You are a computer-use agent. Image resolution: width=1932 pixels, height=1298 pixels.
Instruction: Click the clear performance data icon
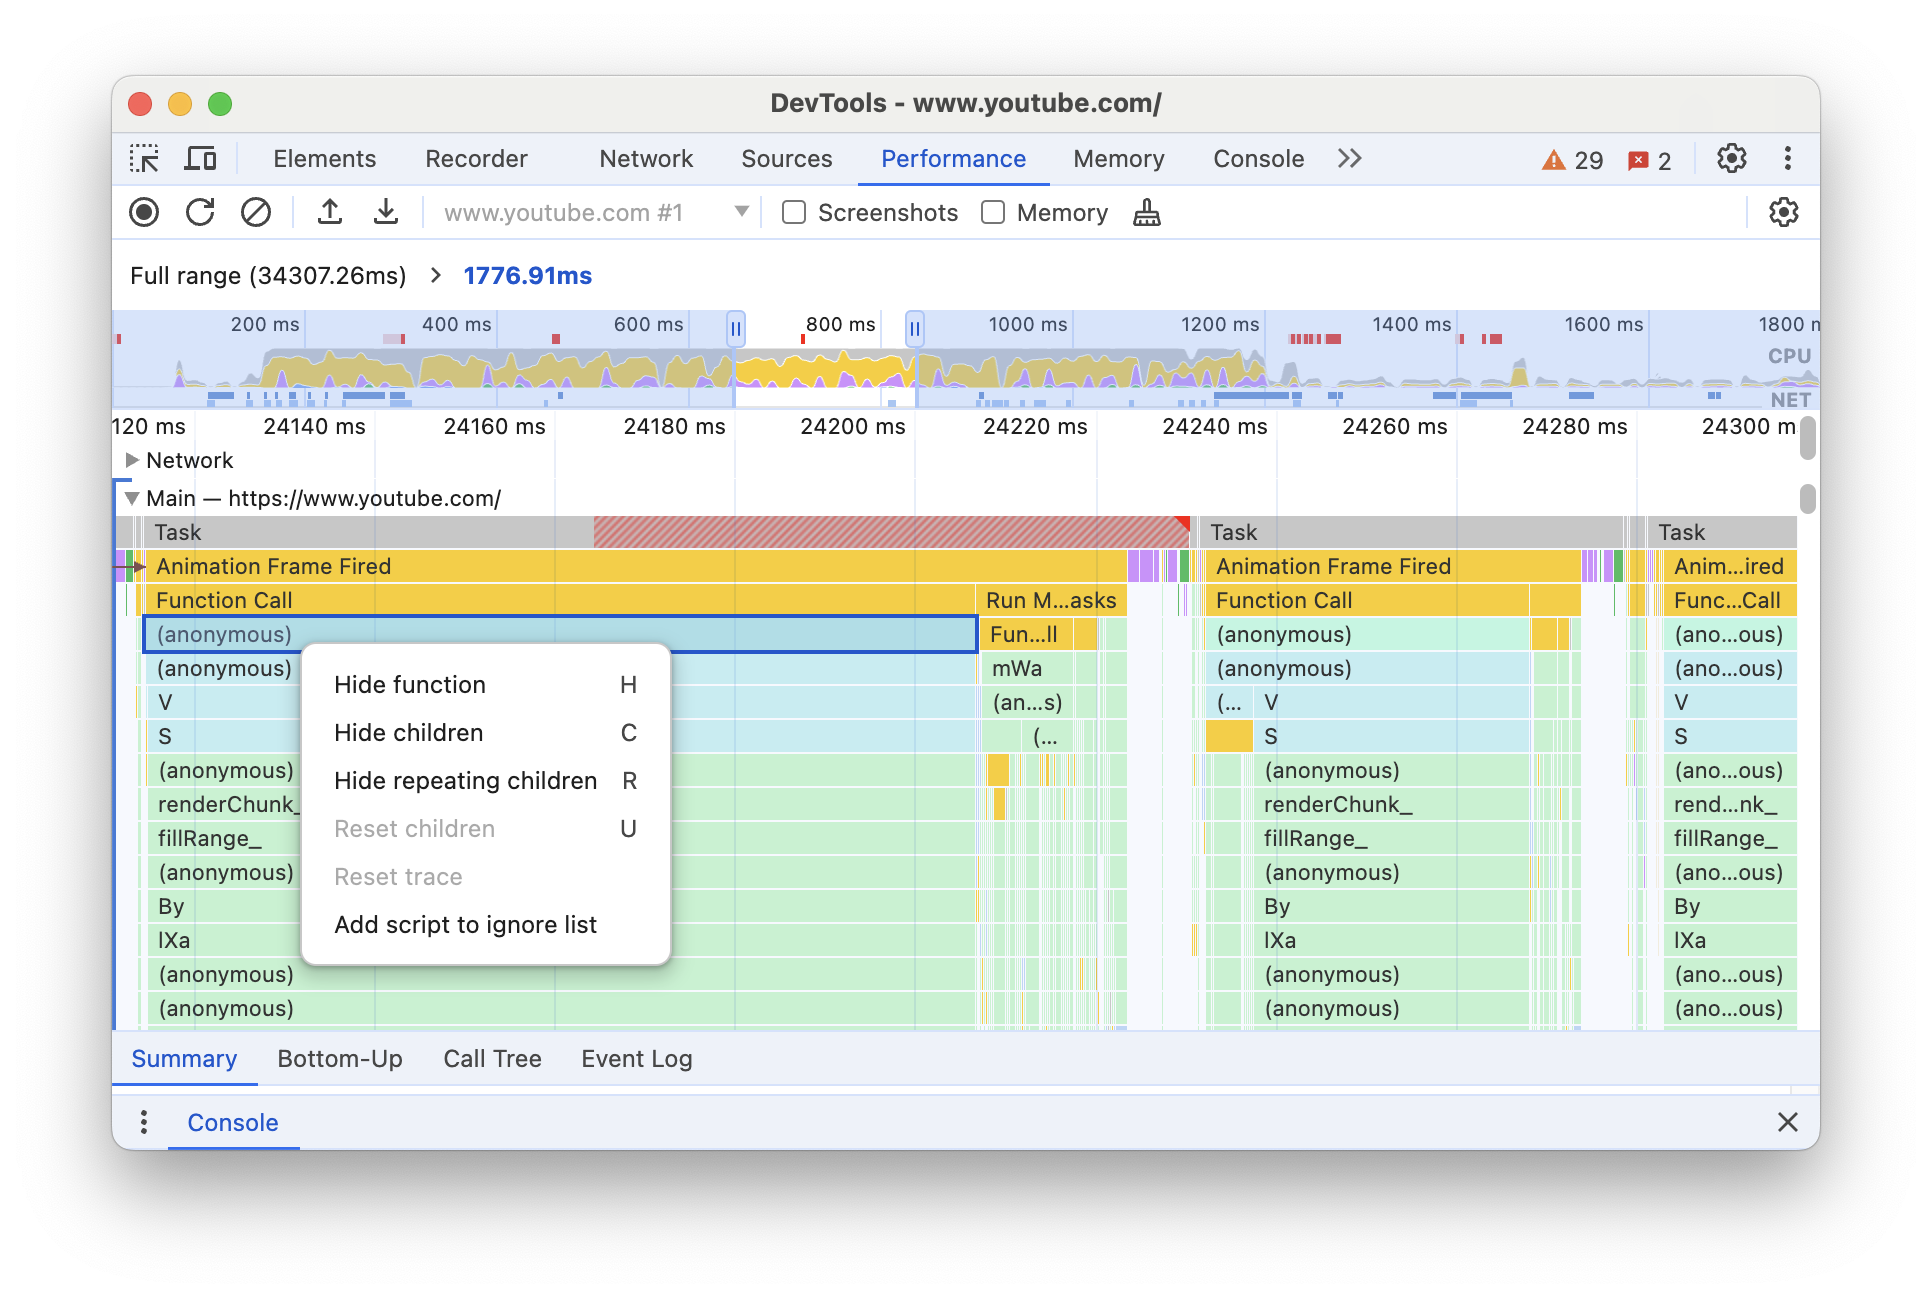tap(253, 213)
